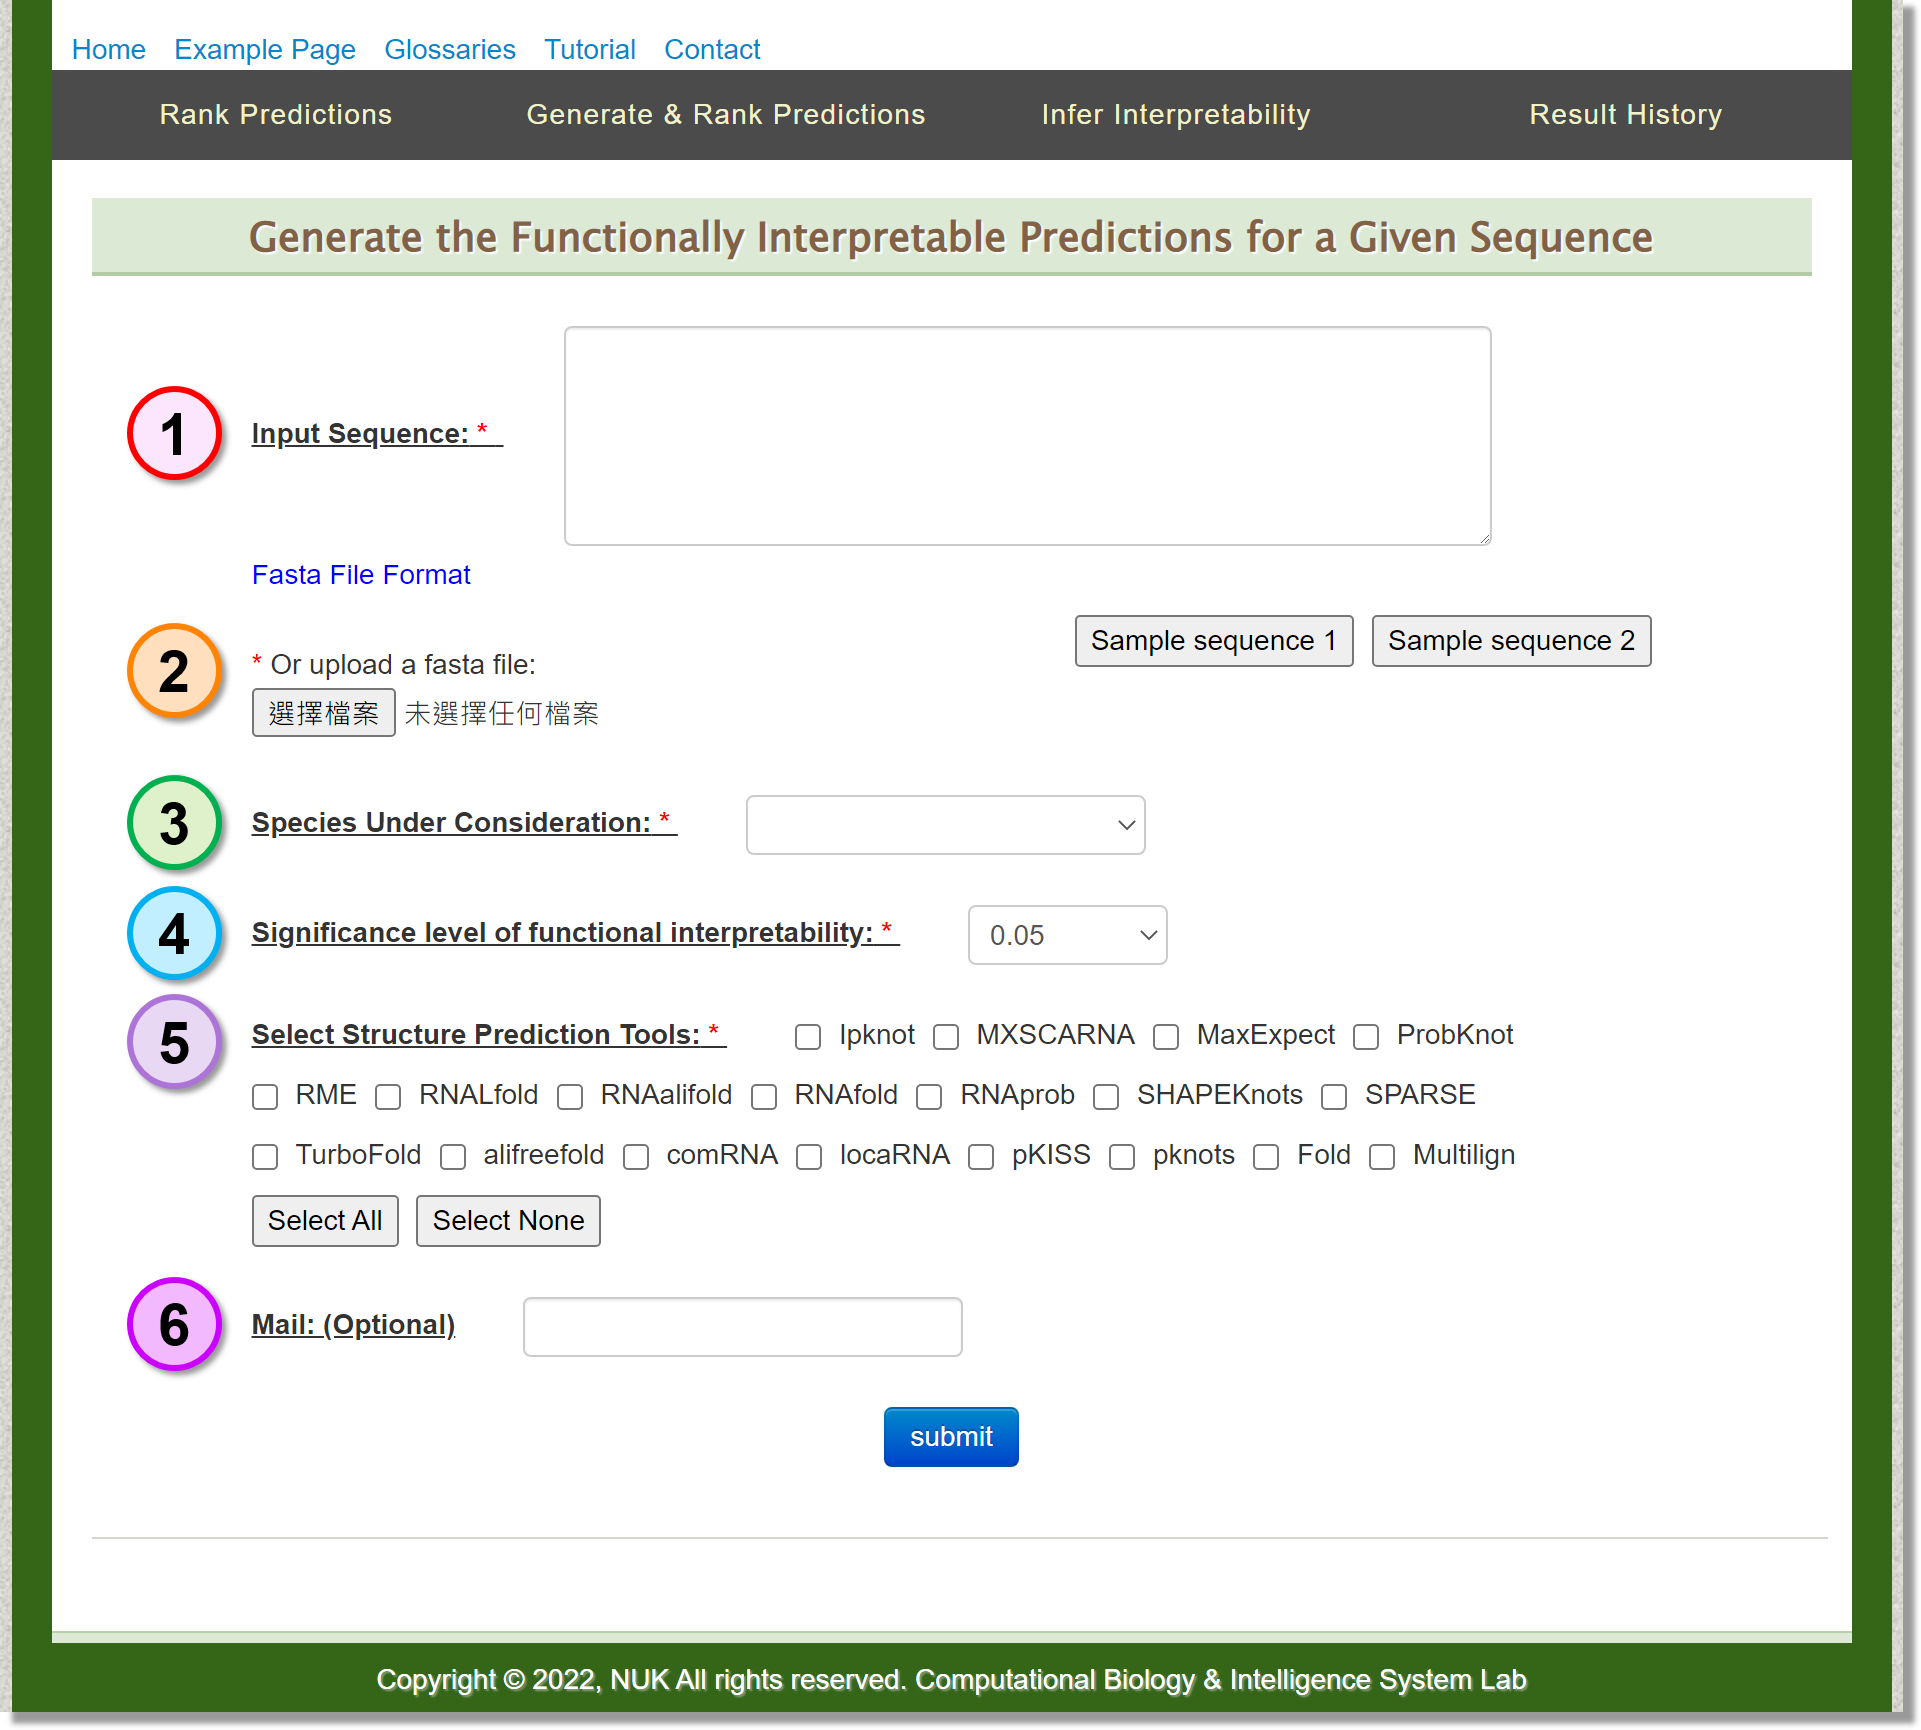Enable RNALfold prediction tool
This screenshot has width=1921, height=1730.
pos(388,1097)
